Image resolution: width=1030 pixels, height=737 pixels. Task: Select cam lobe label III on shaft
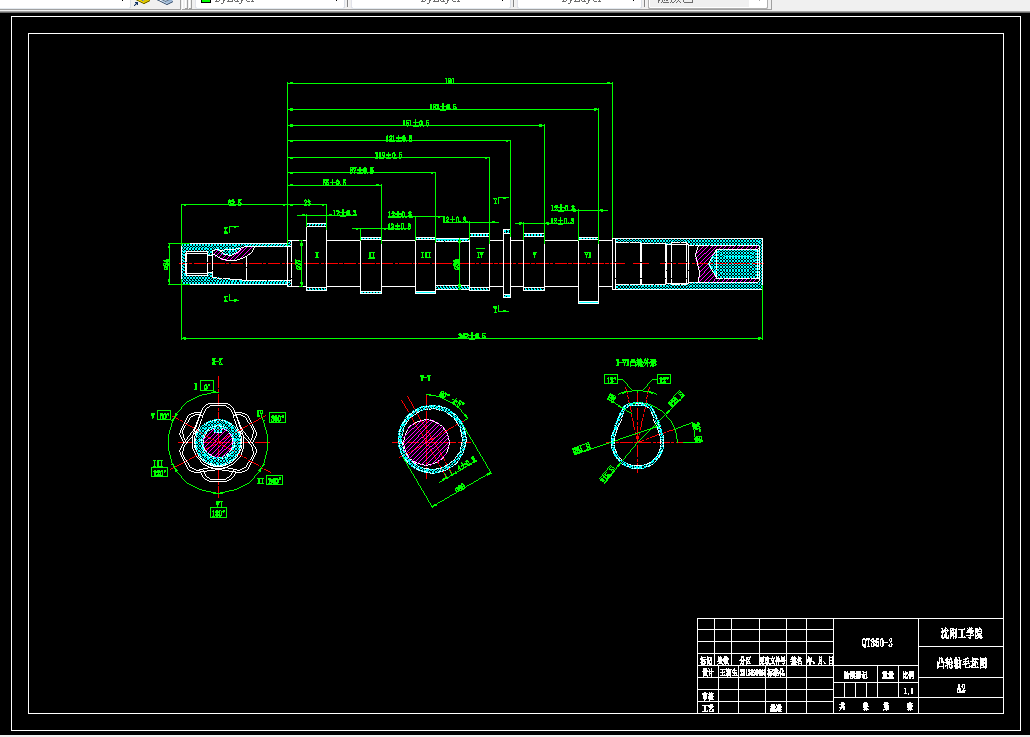click(x=426, y=255)
